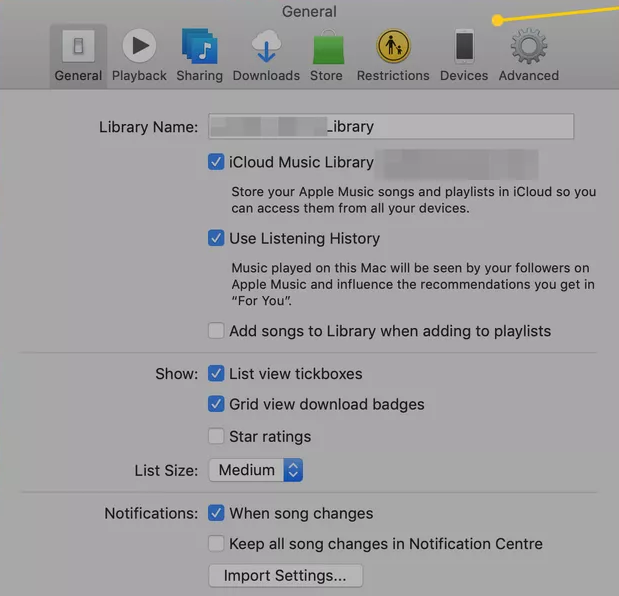Click the List Size label
The height and width of the screenshot is (596, 619).
166,470
